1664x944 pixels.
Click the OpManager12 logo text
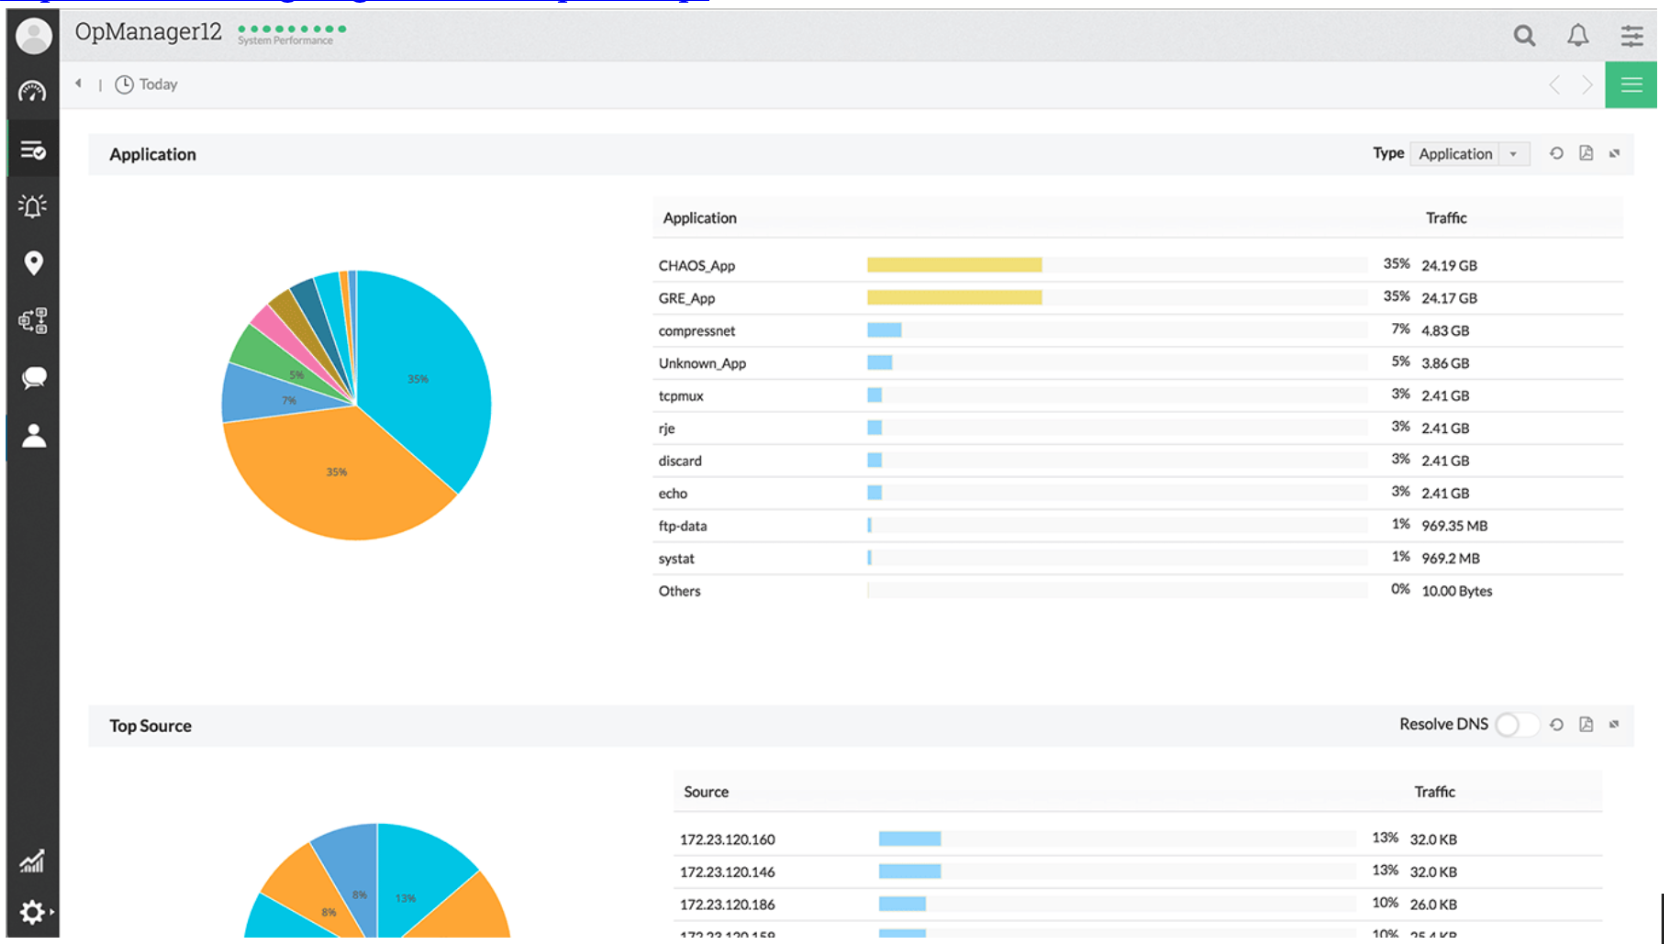(x=147, y=31)
